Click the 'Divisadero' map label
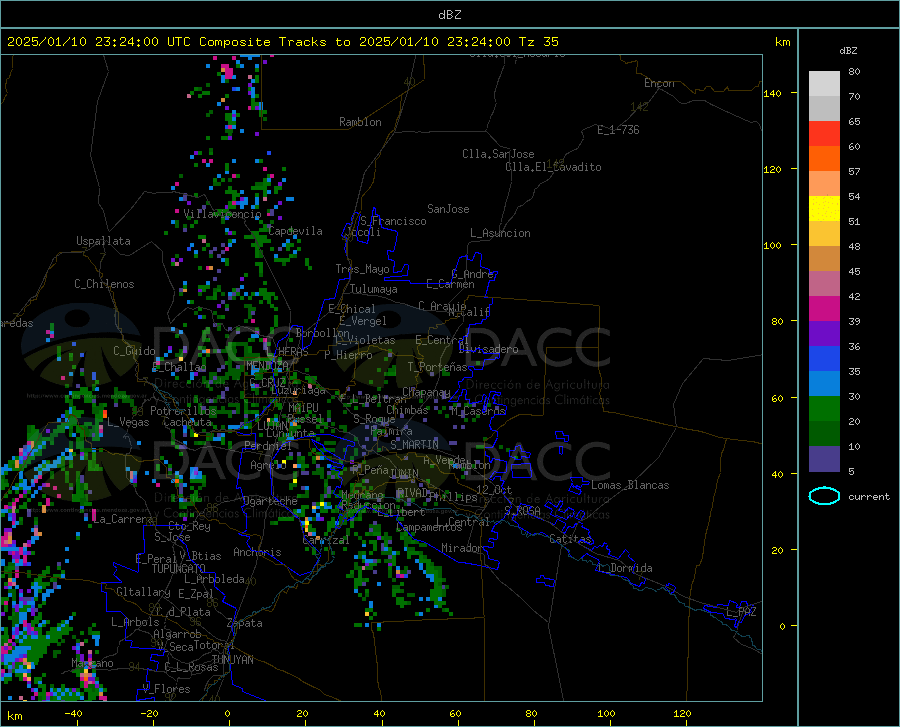 [488, 349]
